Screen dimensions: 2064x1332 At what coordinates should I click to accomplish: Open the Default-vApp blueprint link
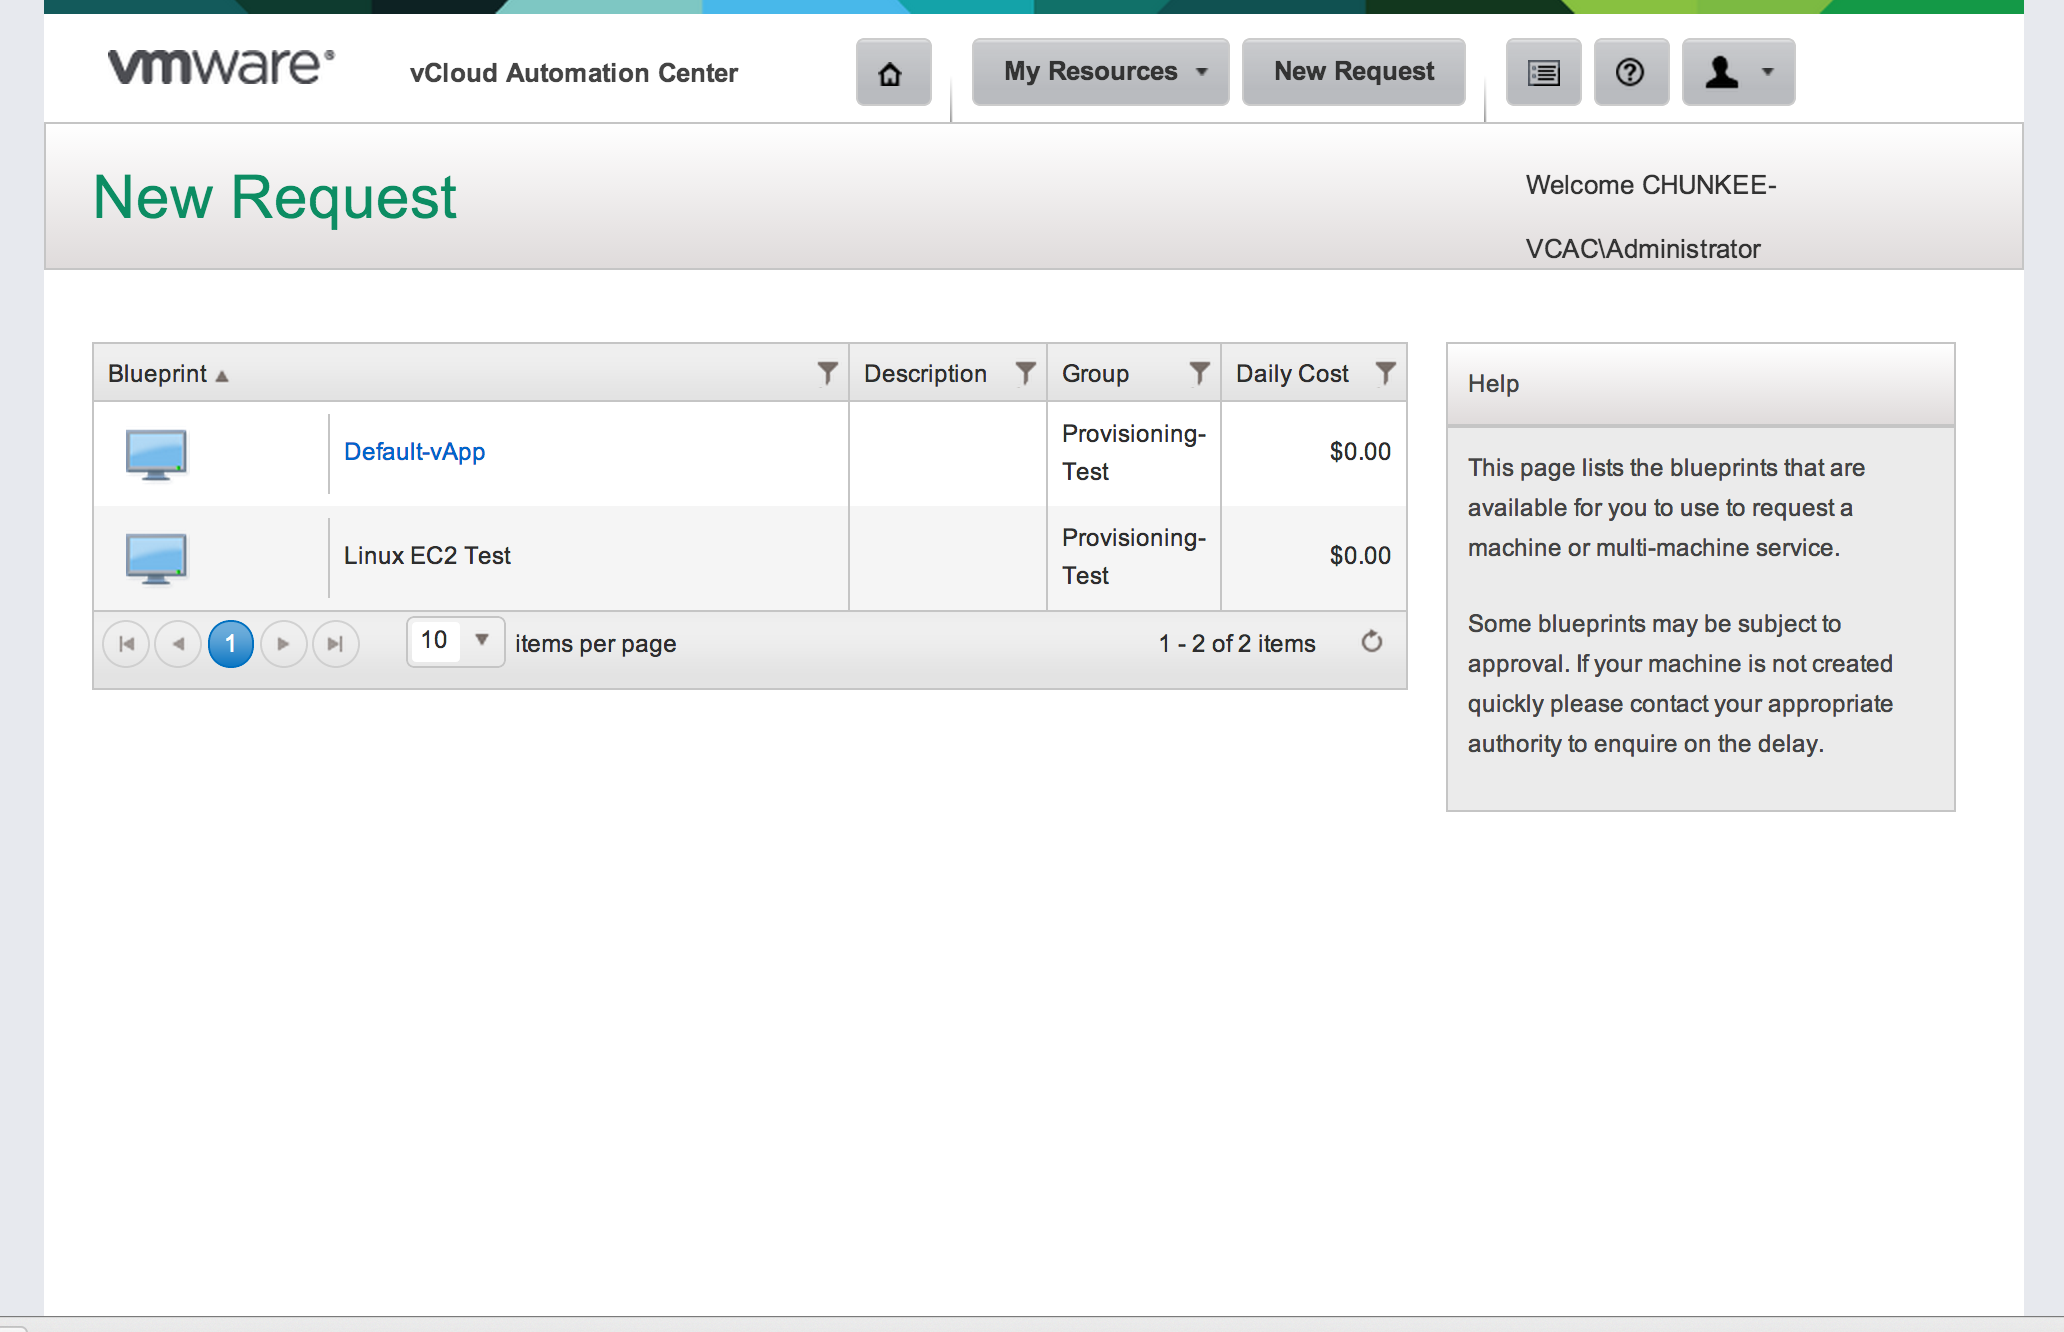(414, 452)
